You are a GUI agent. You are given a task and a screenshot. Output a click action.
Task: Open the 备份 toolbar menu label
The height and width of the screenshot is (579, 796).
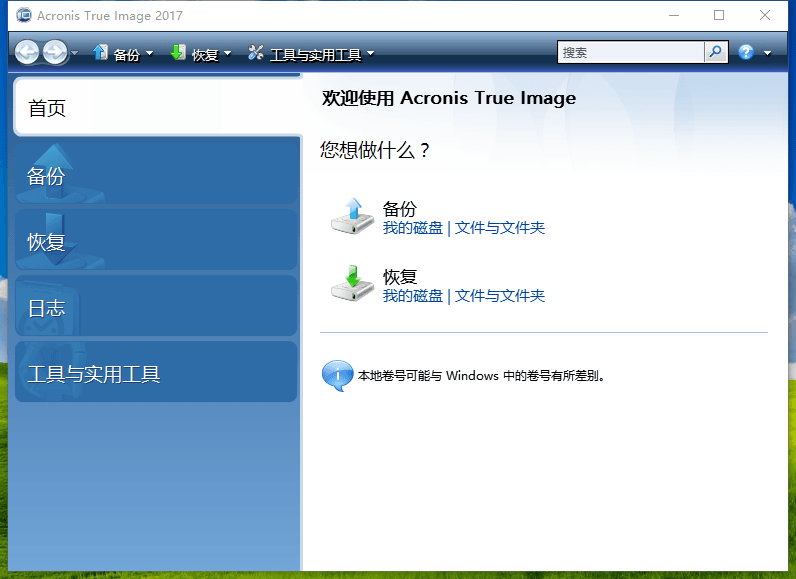click(127, 54)
